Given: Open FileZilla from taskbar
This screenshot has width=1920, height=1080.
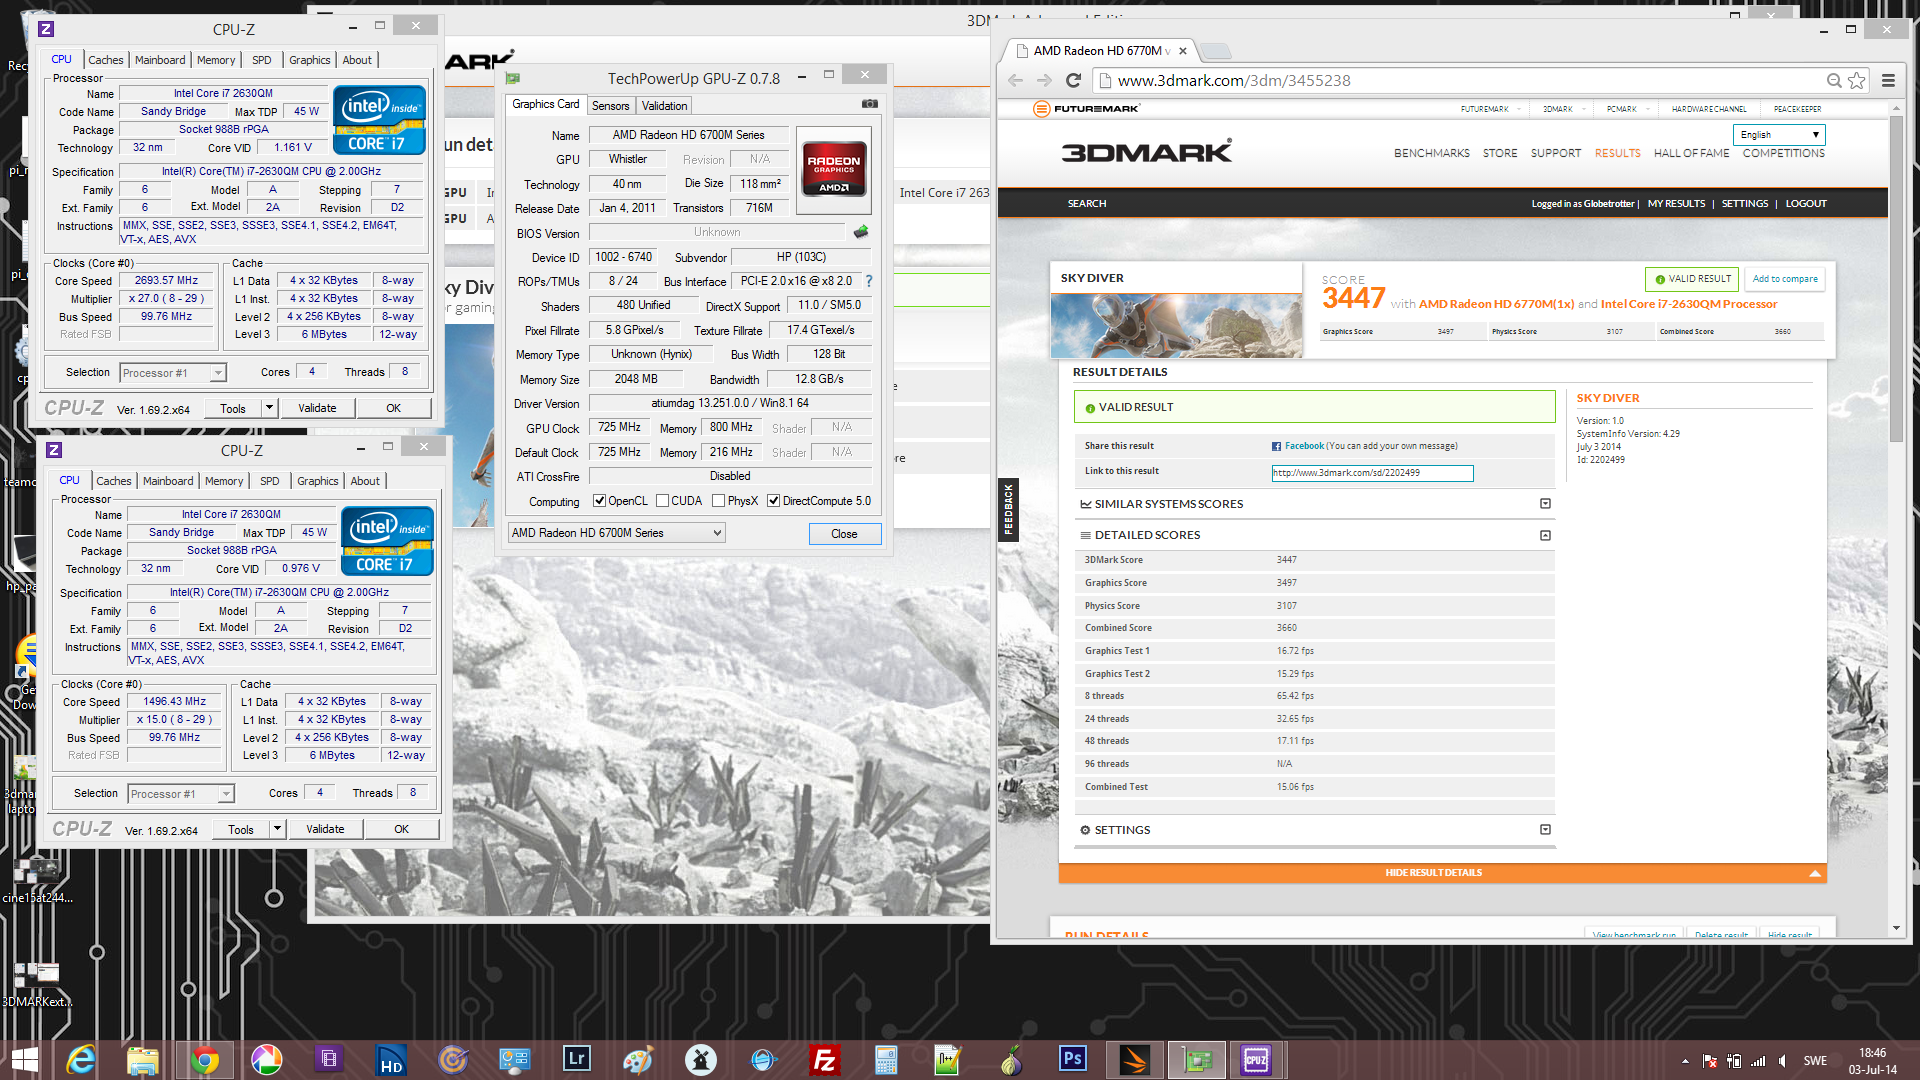Looking at the screenshot, I should (824, 1060).
